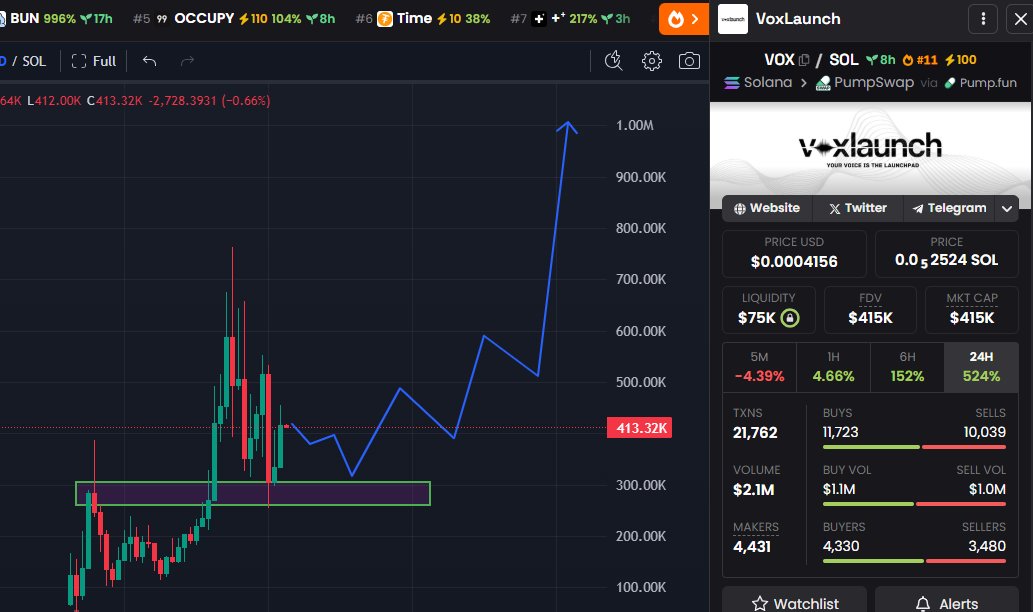Click the Solana chain link
The height and width of the screenshot is (612, 1033).
[758, 82]
